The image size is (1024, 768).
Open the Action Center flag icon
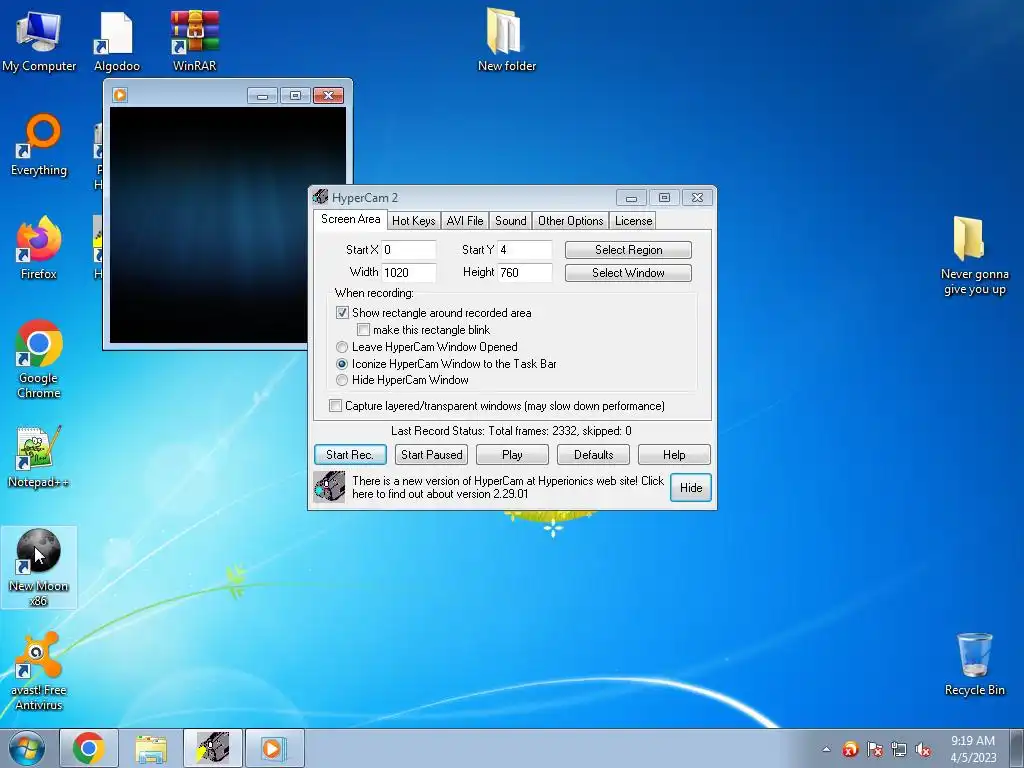[x=875, y=749]
